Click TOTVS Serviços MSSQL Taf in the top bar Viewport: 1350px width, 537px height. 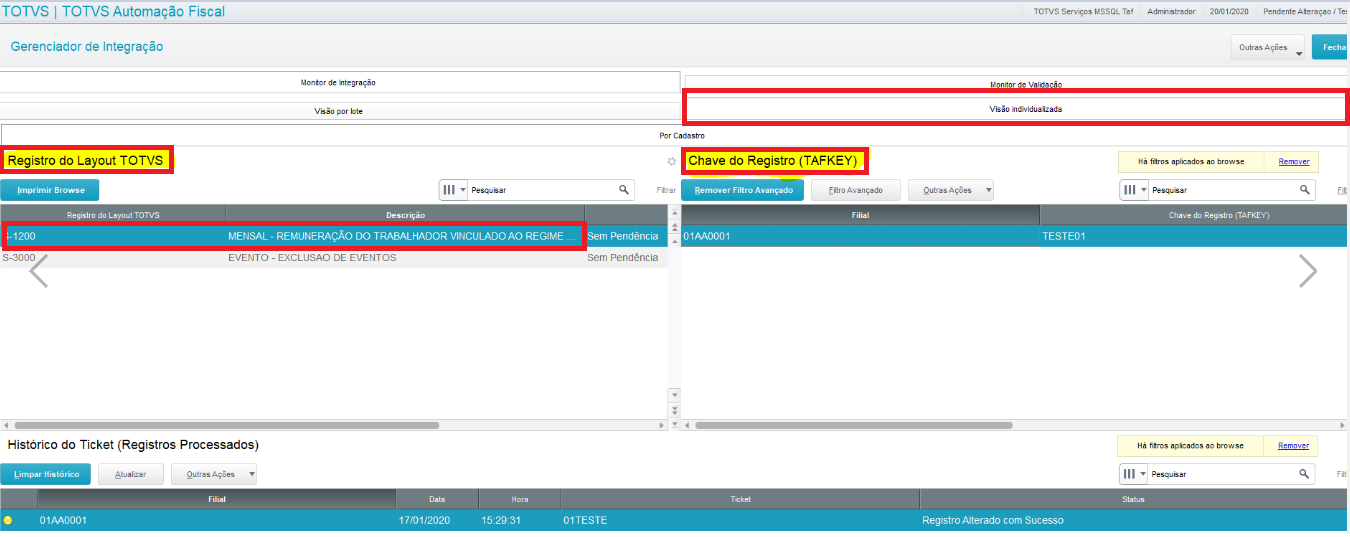coord(1084,12)
